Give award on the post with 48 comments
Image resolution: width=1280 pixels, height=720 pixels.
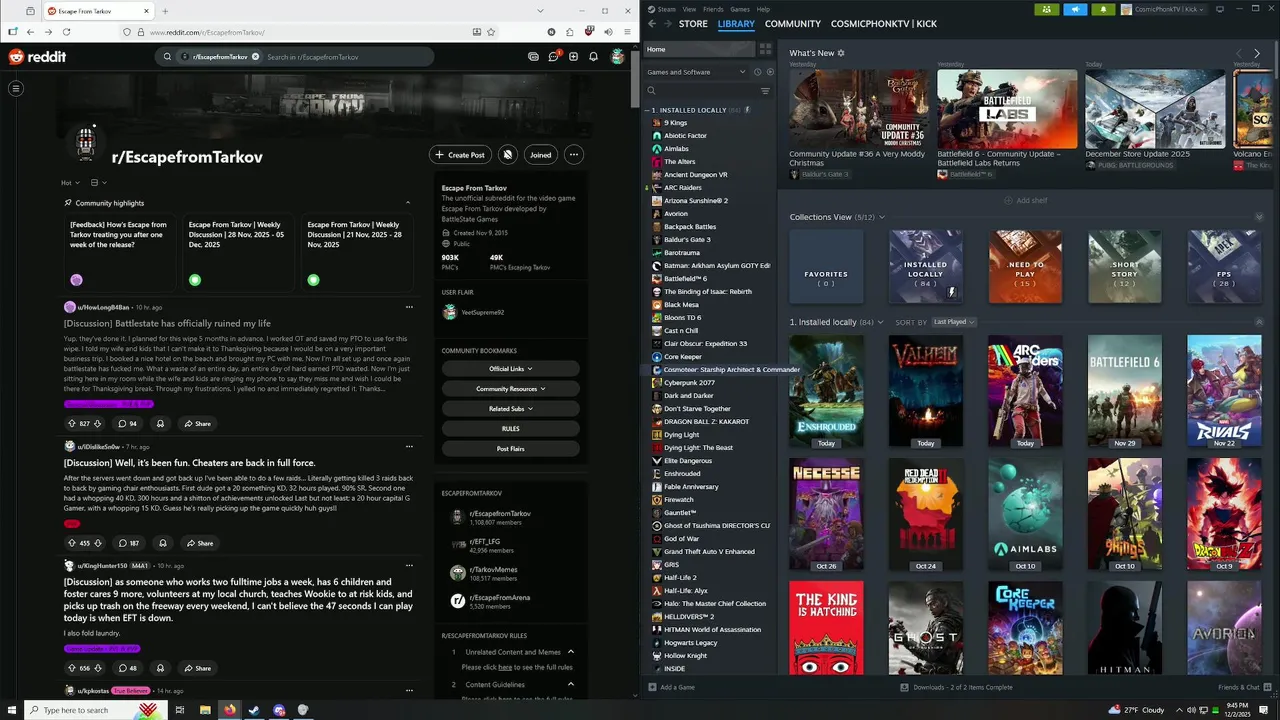click(160, 668)
